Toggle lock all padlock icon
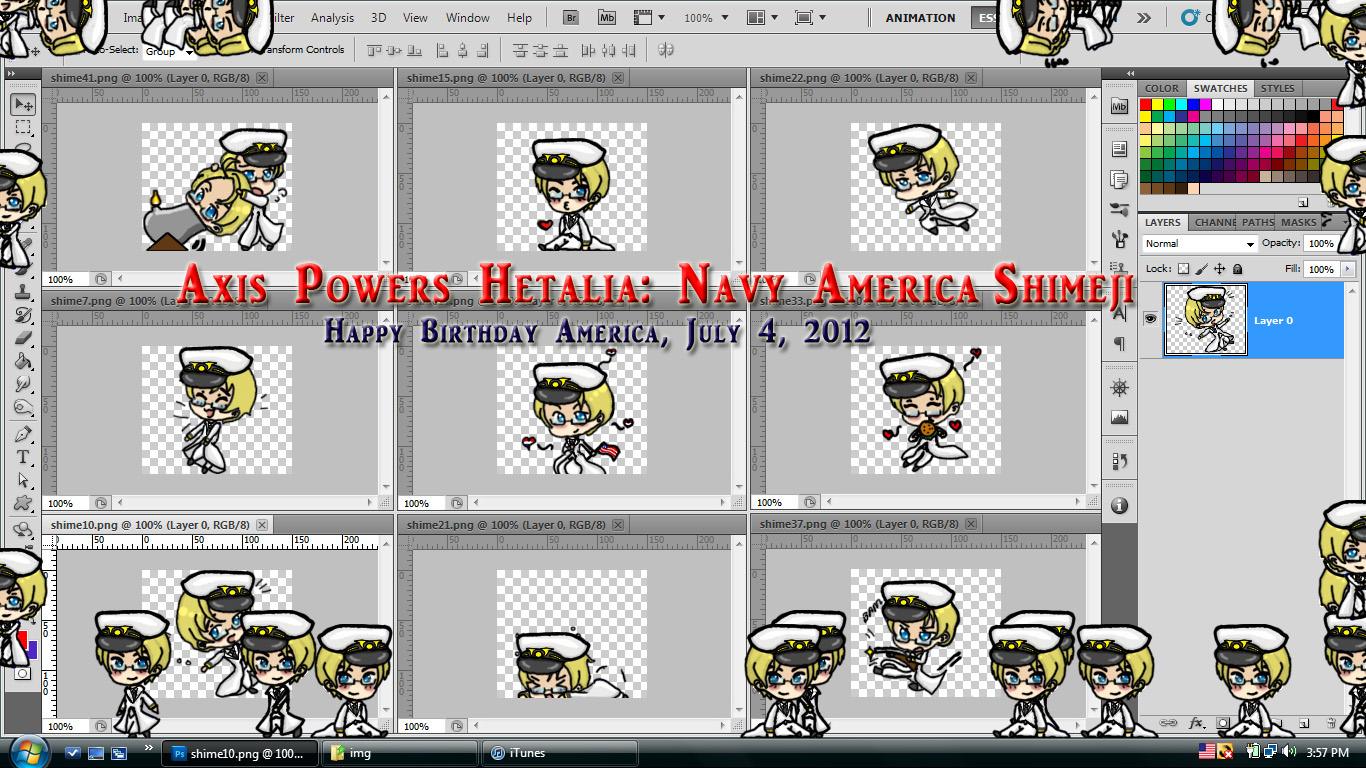This screenshot has width=1366, height=768. [x=1238, y=269]
